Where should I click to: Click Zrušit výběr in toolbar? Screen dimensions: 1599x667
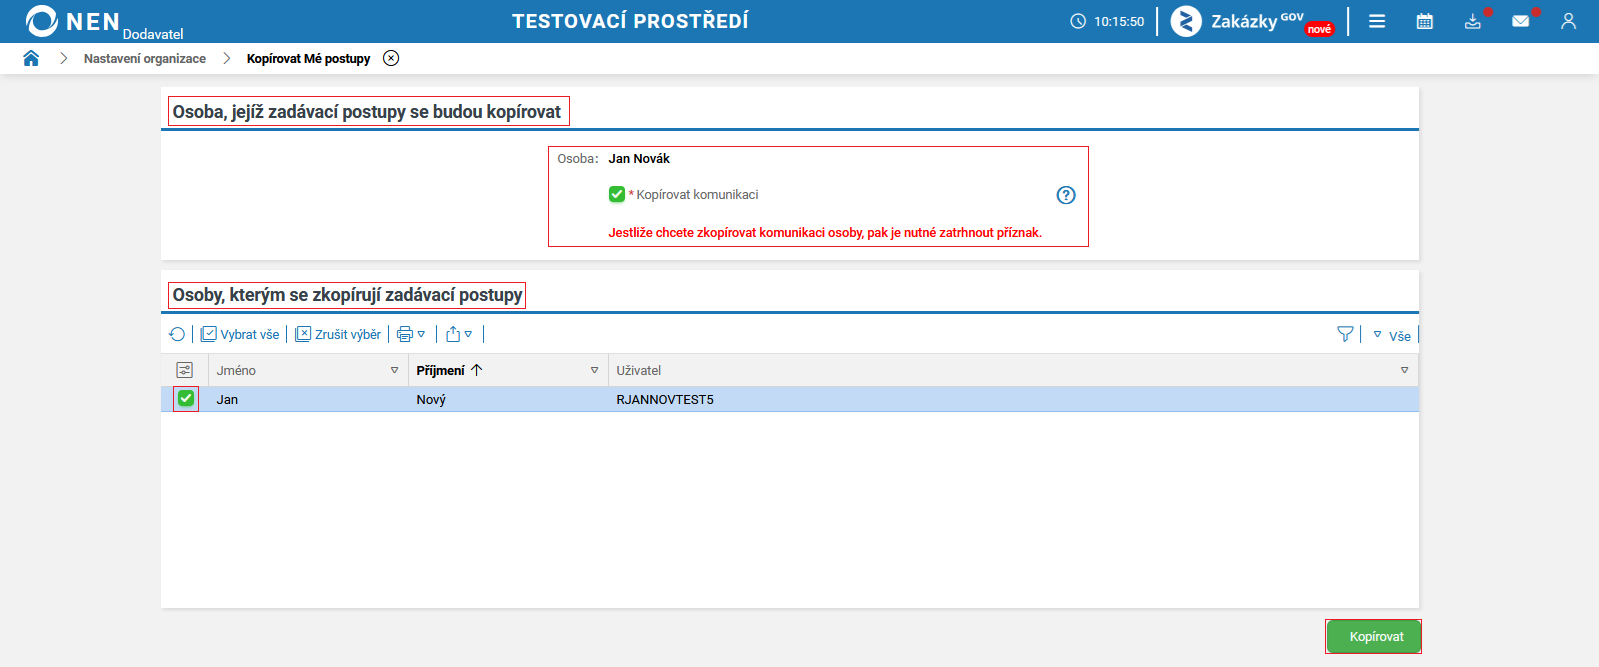point(338,334)
